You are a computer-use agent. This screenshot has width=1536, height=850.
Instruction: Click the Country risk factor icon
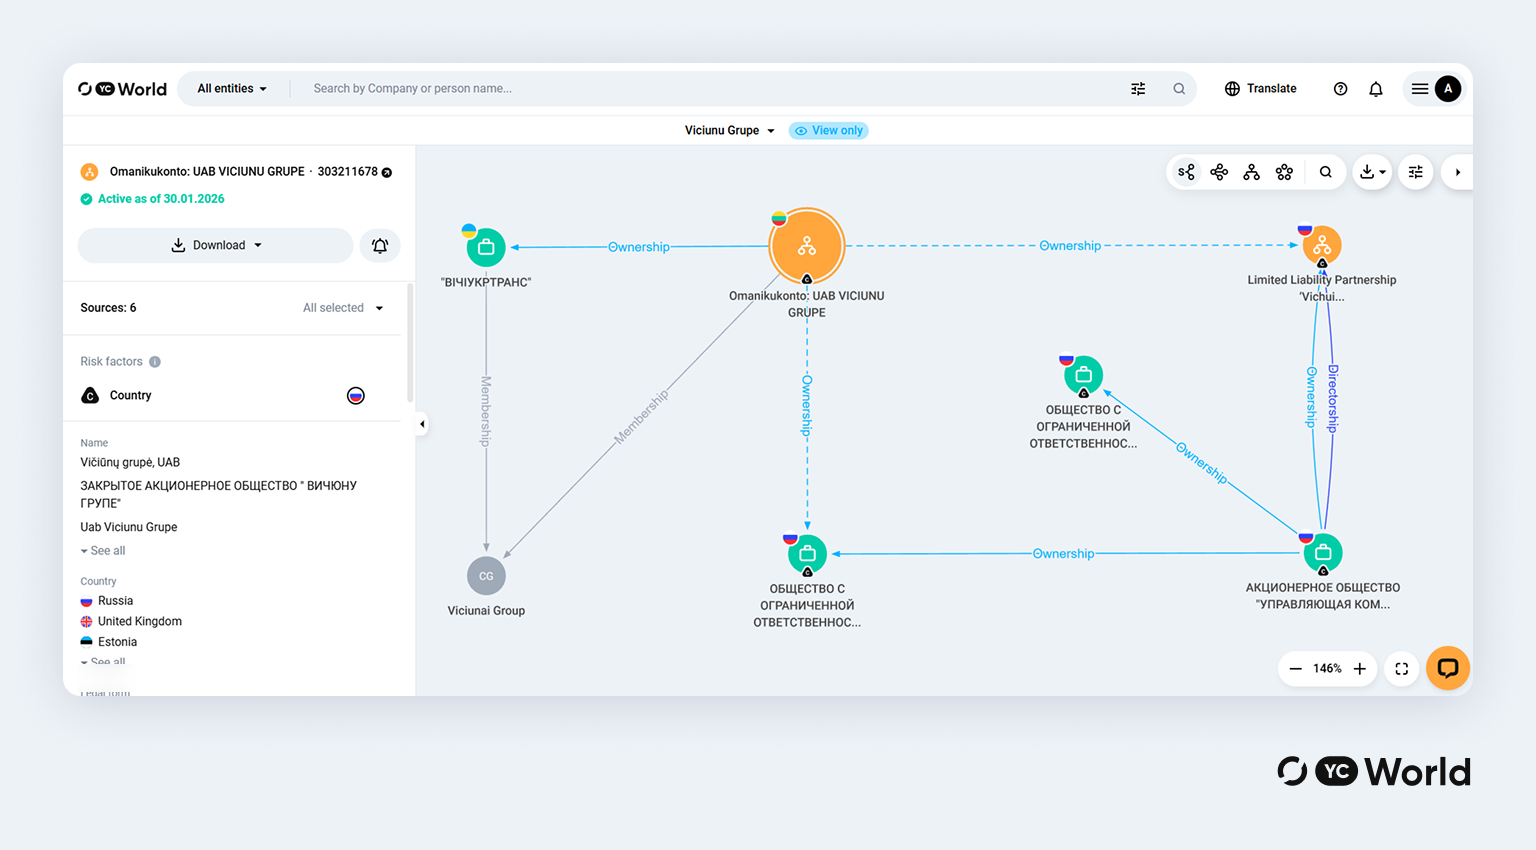(90, 395)
